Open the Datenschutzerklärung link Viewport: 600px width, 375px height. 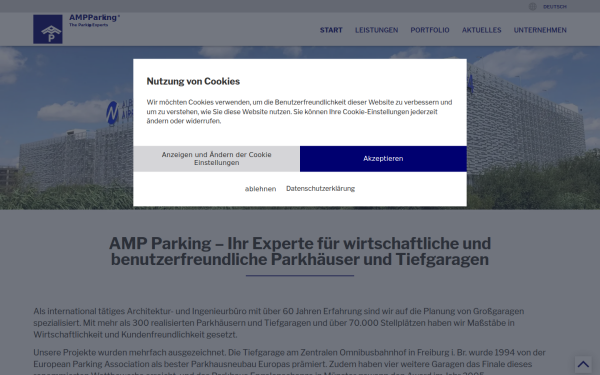[x=320, y=188]
